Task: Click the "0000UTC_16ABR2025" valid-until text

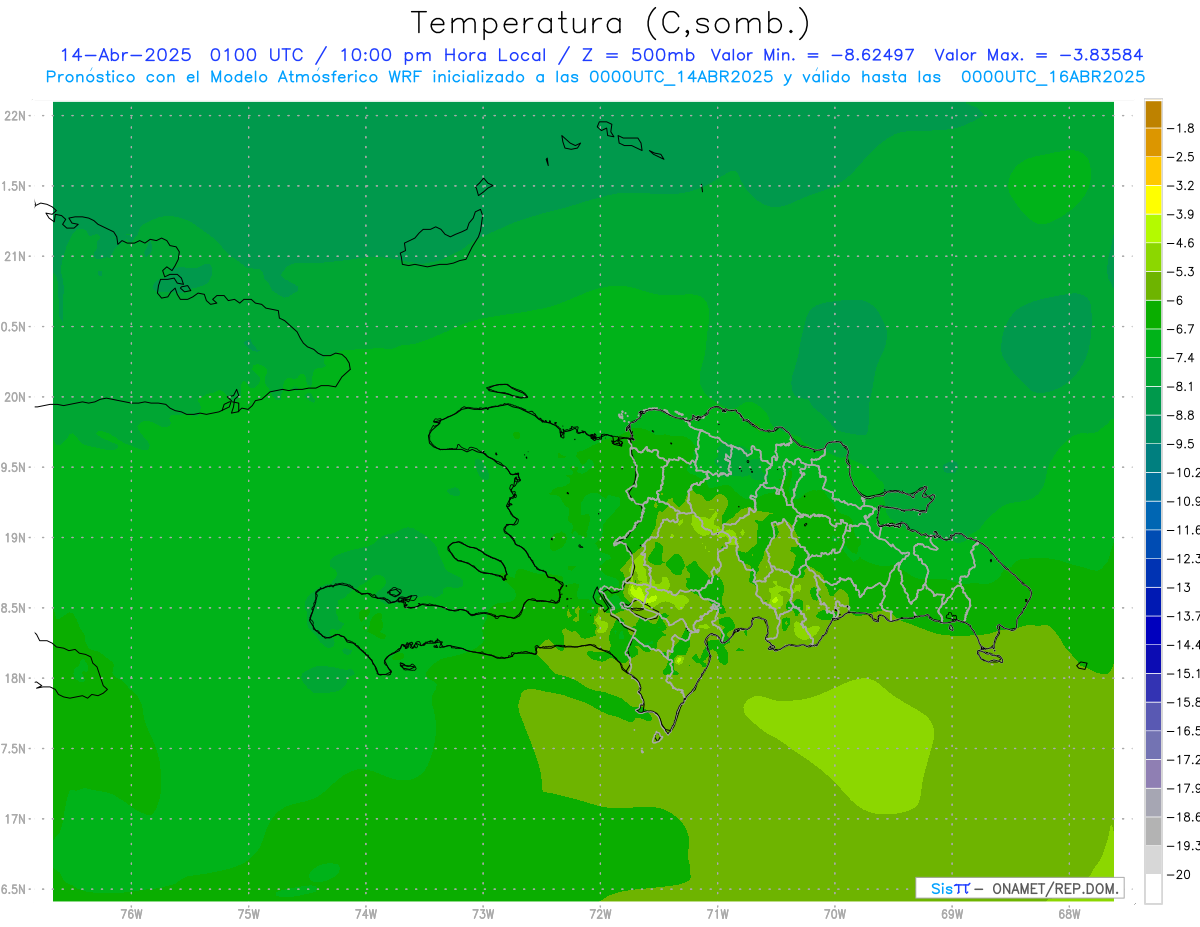Action: [x=1053, y=77]
